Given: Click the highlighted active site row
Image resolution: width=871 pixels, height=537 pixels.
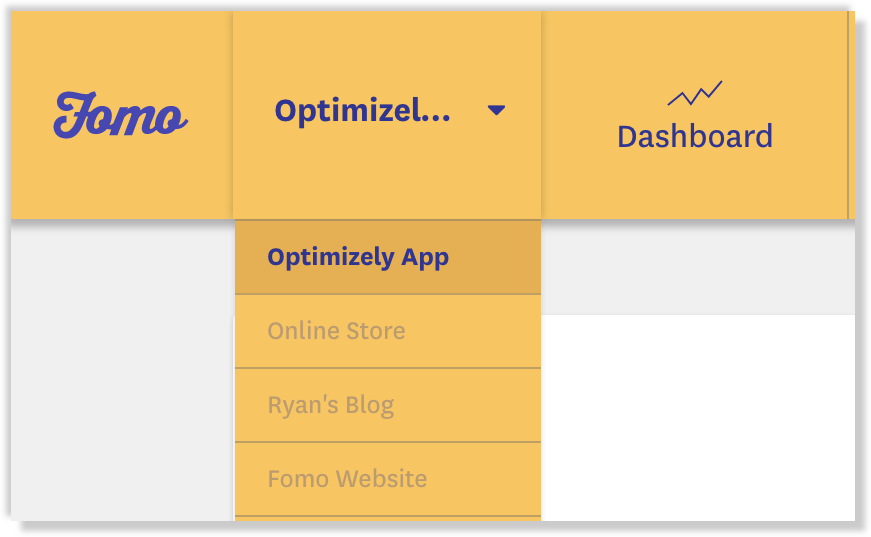Looking at the screenshot, I should [x=388, y=257].
